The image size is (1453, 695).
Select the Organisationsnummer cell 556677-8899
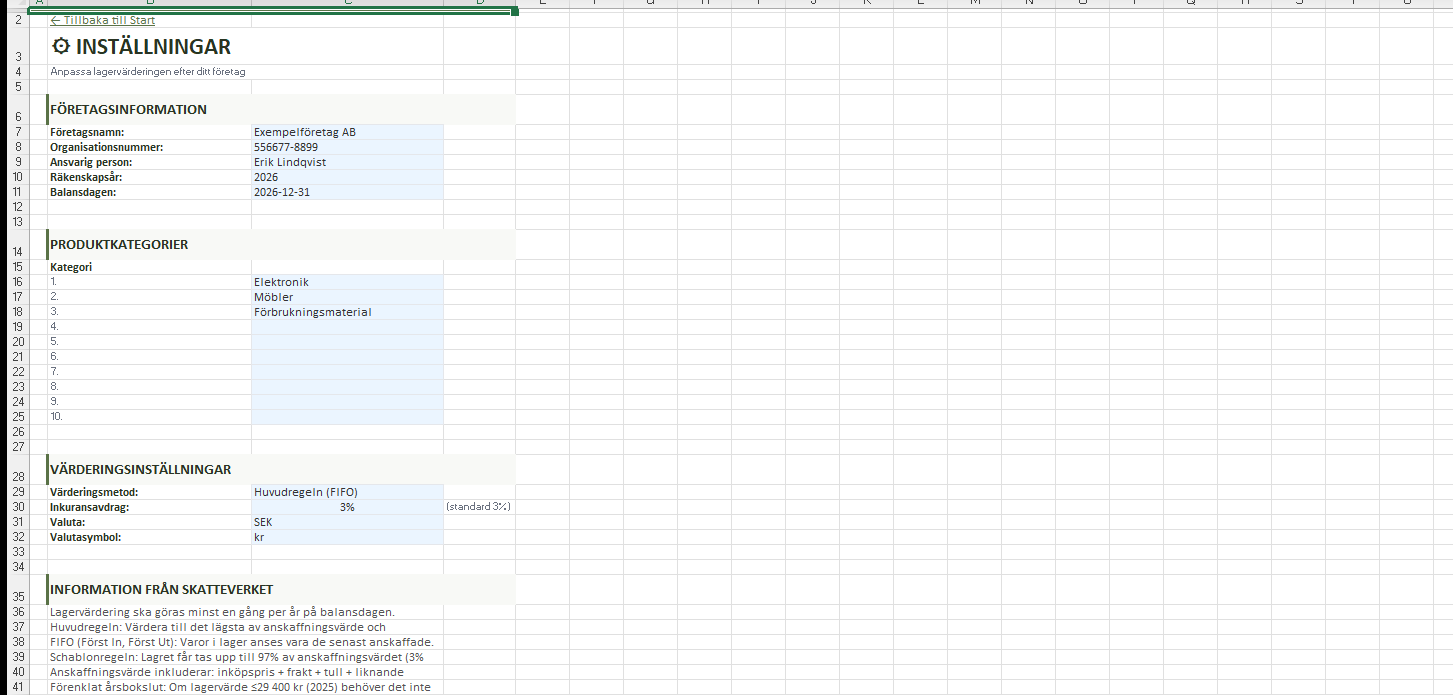[347, 147]
